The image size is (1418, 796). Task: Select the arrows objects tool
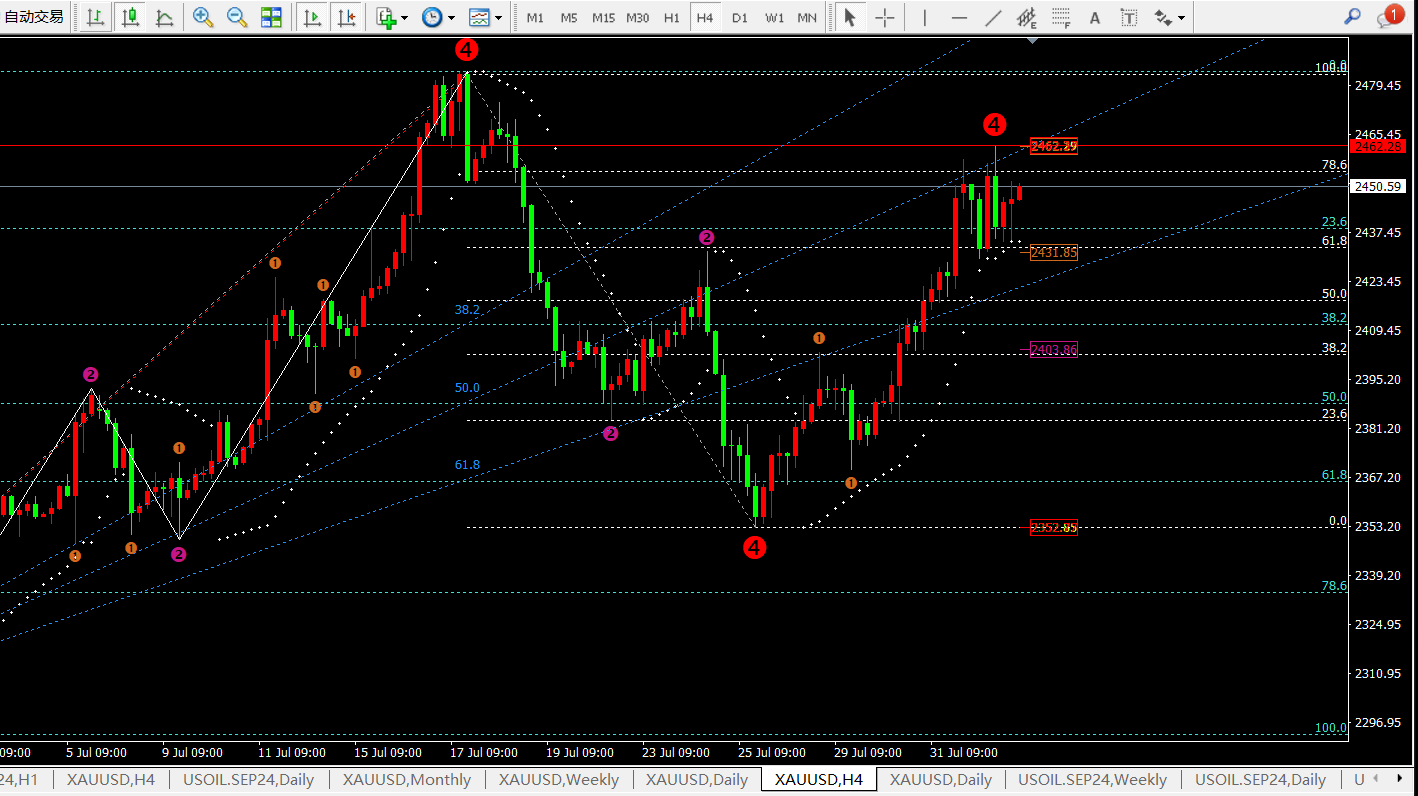(1163, 17)
